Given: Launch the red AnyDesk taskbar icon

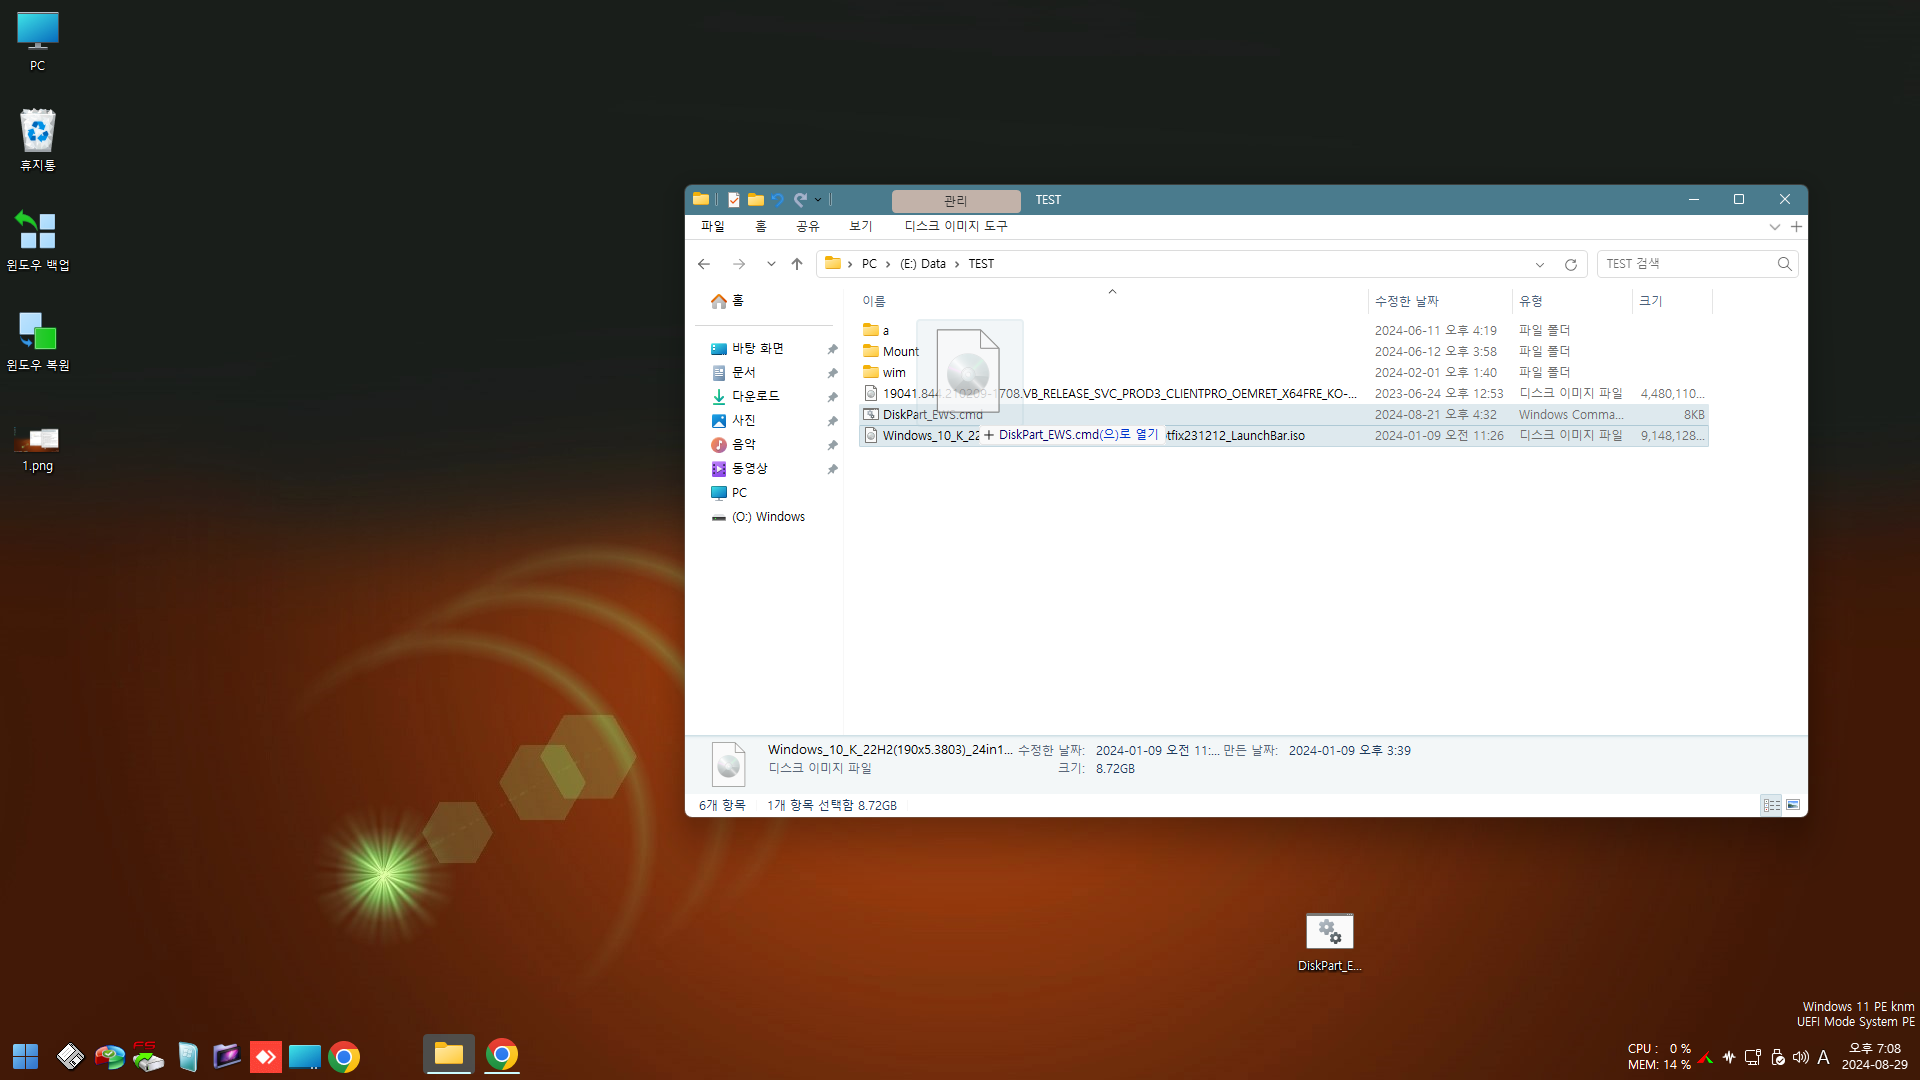Looking at the screenshot, I should (x=265, y=1056).
